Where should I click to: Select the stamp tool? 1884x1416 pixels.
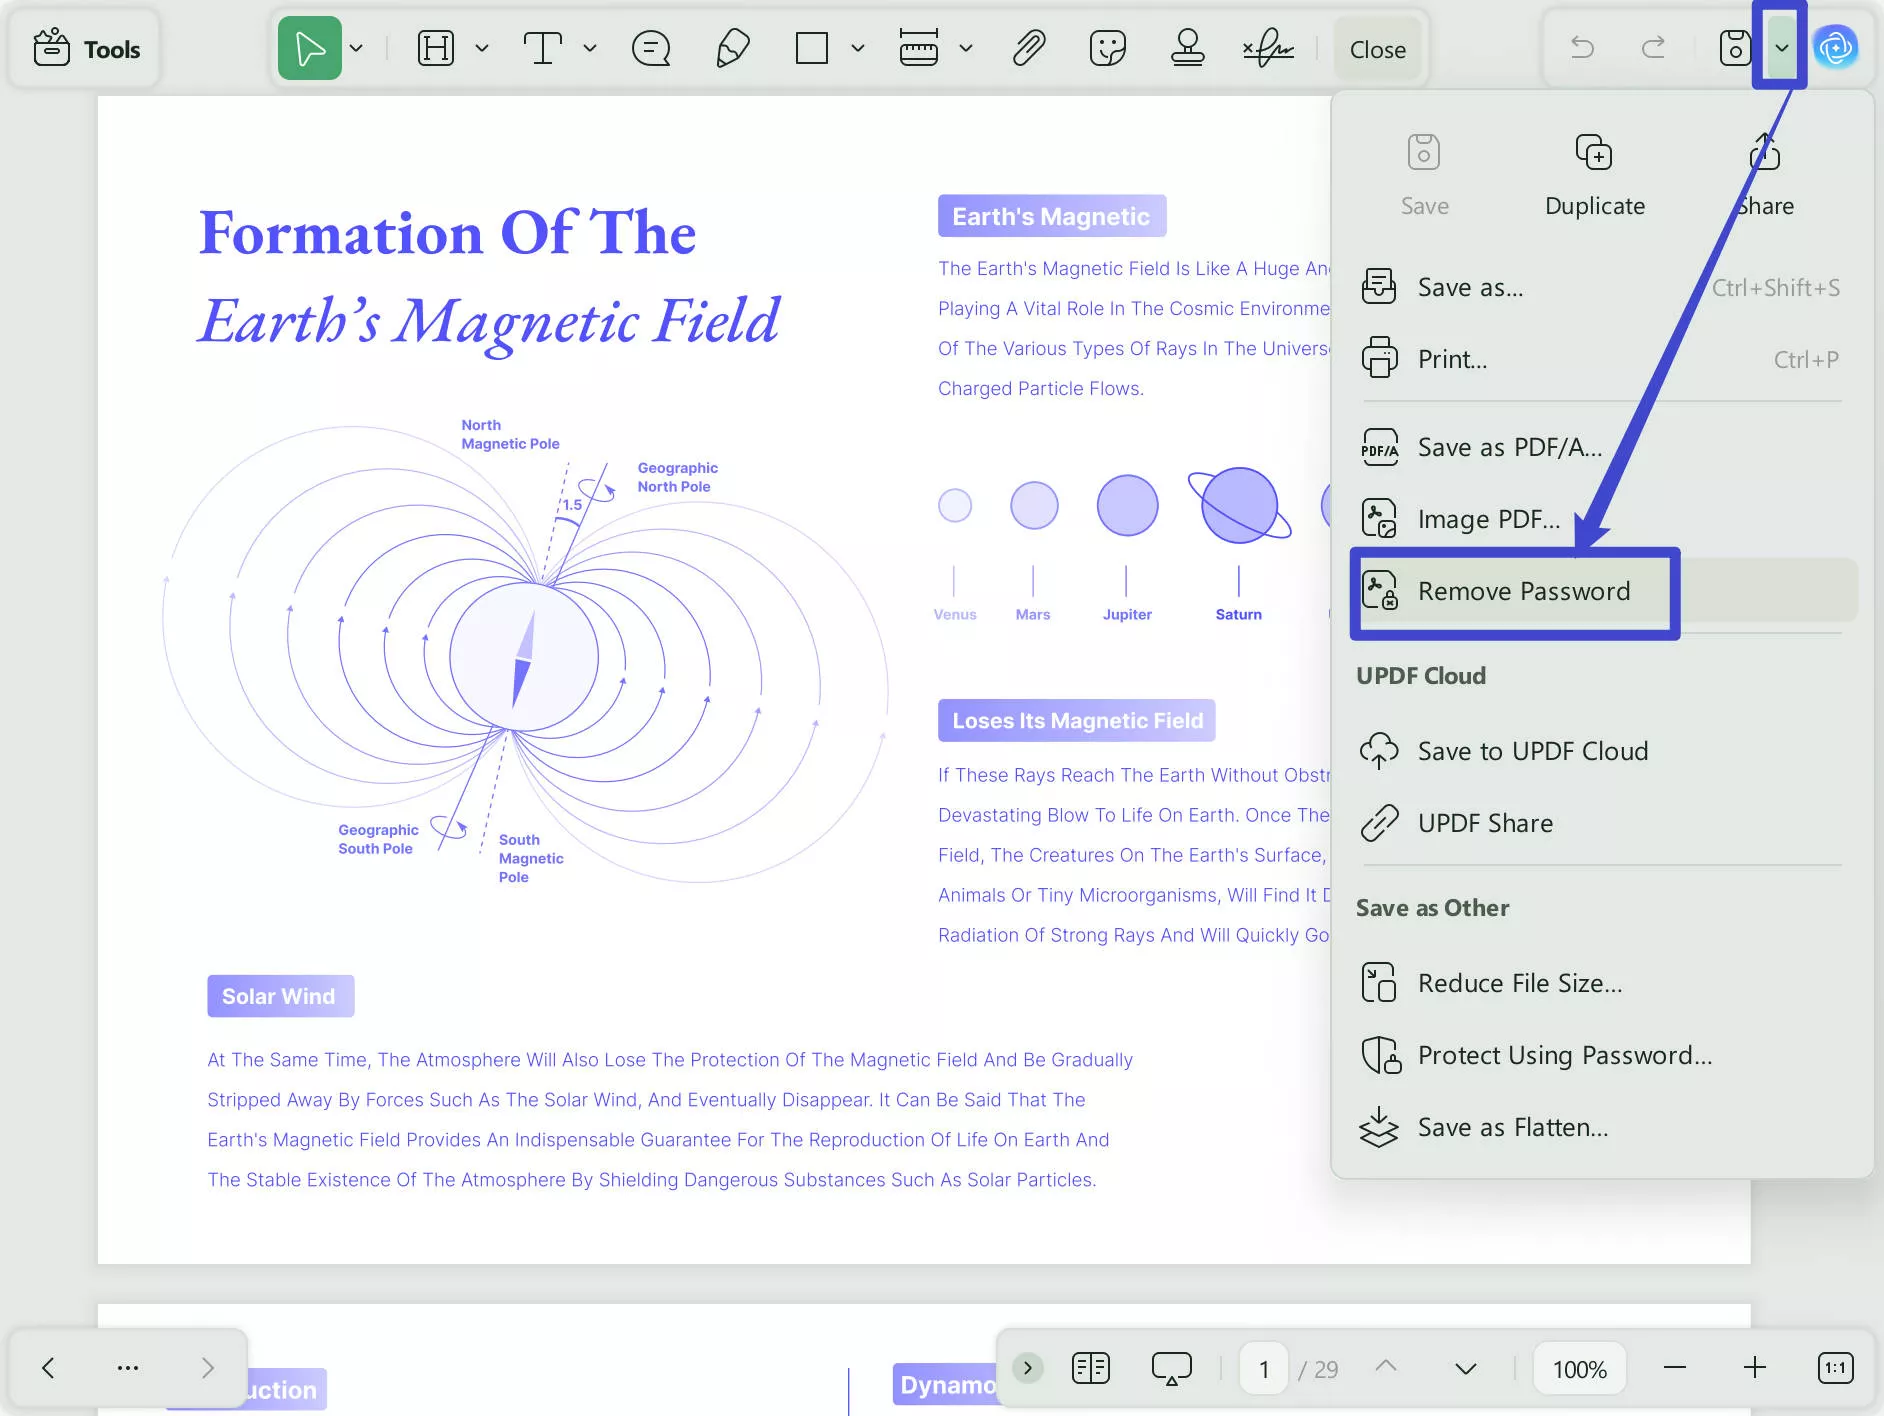pos(1189,47)
